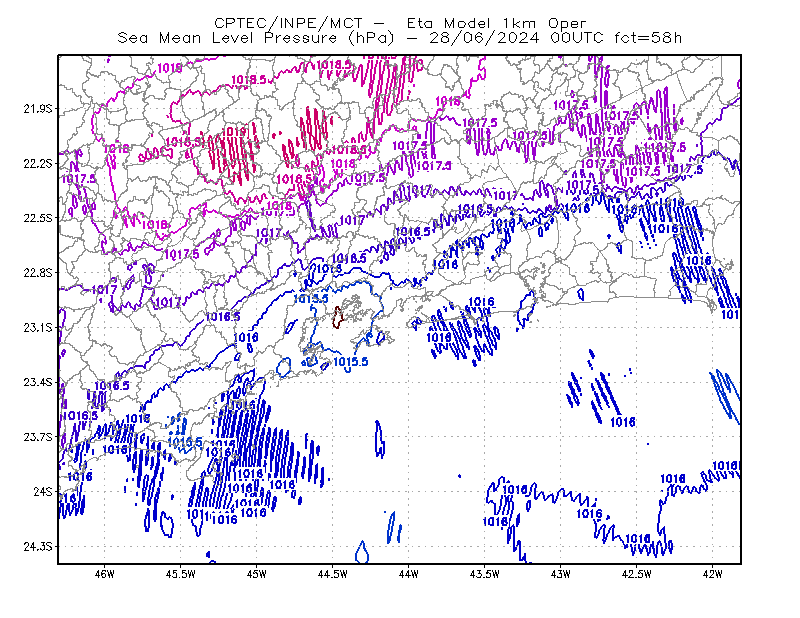Select the 22.2S latitude axis label

tap(38, 163)
